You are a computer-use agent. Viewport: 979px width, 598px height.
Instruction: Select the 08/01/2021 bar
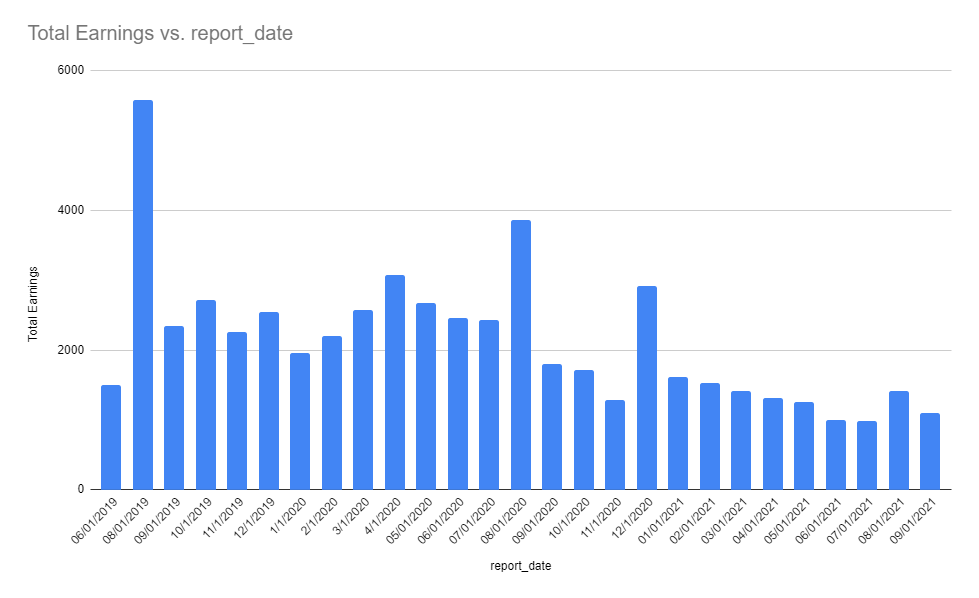(898, 440)
